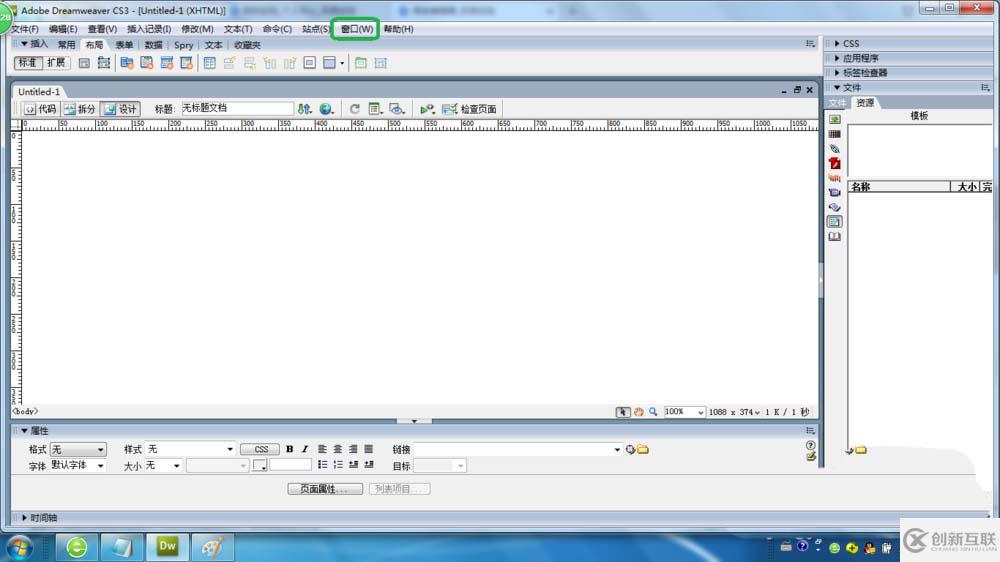The width and height of the screenshot is (1000, 562).
Task: Click Draw Layout Cell icon
Action: 381,63
